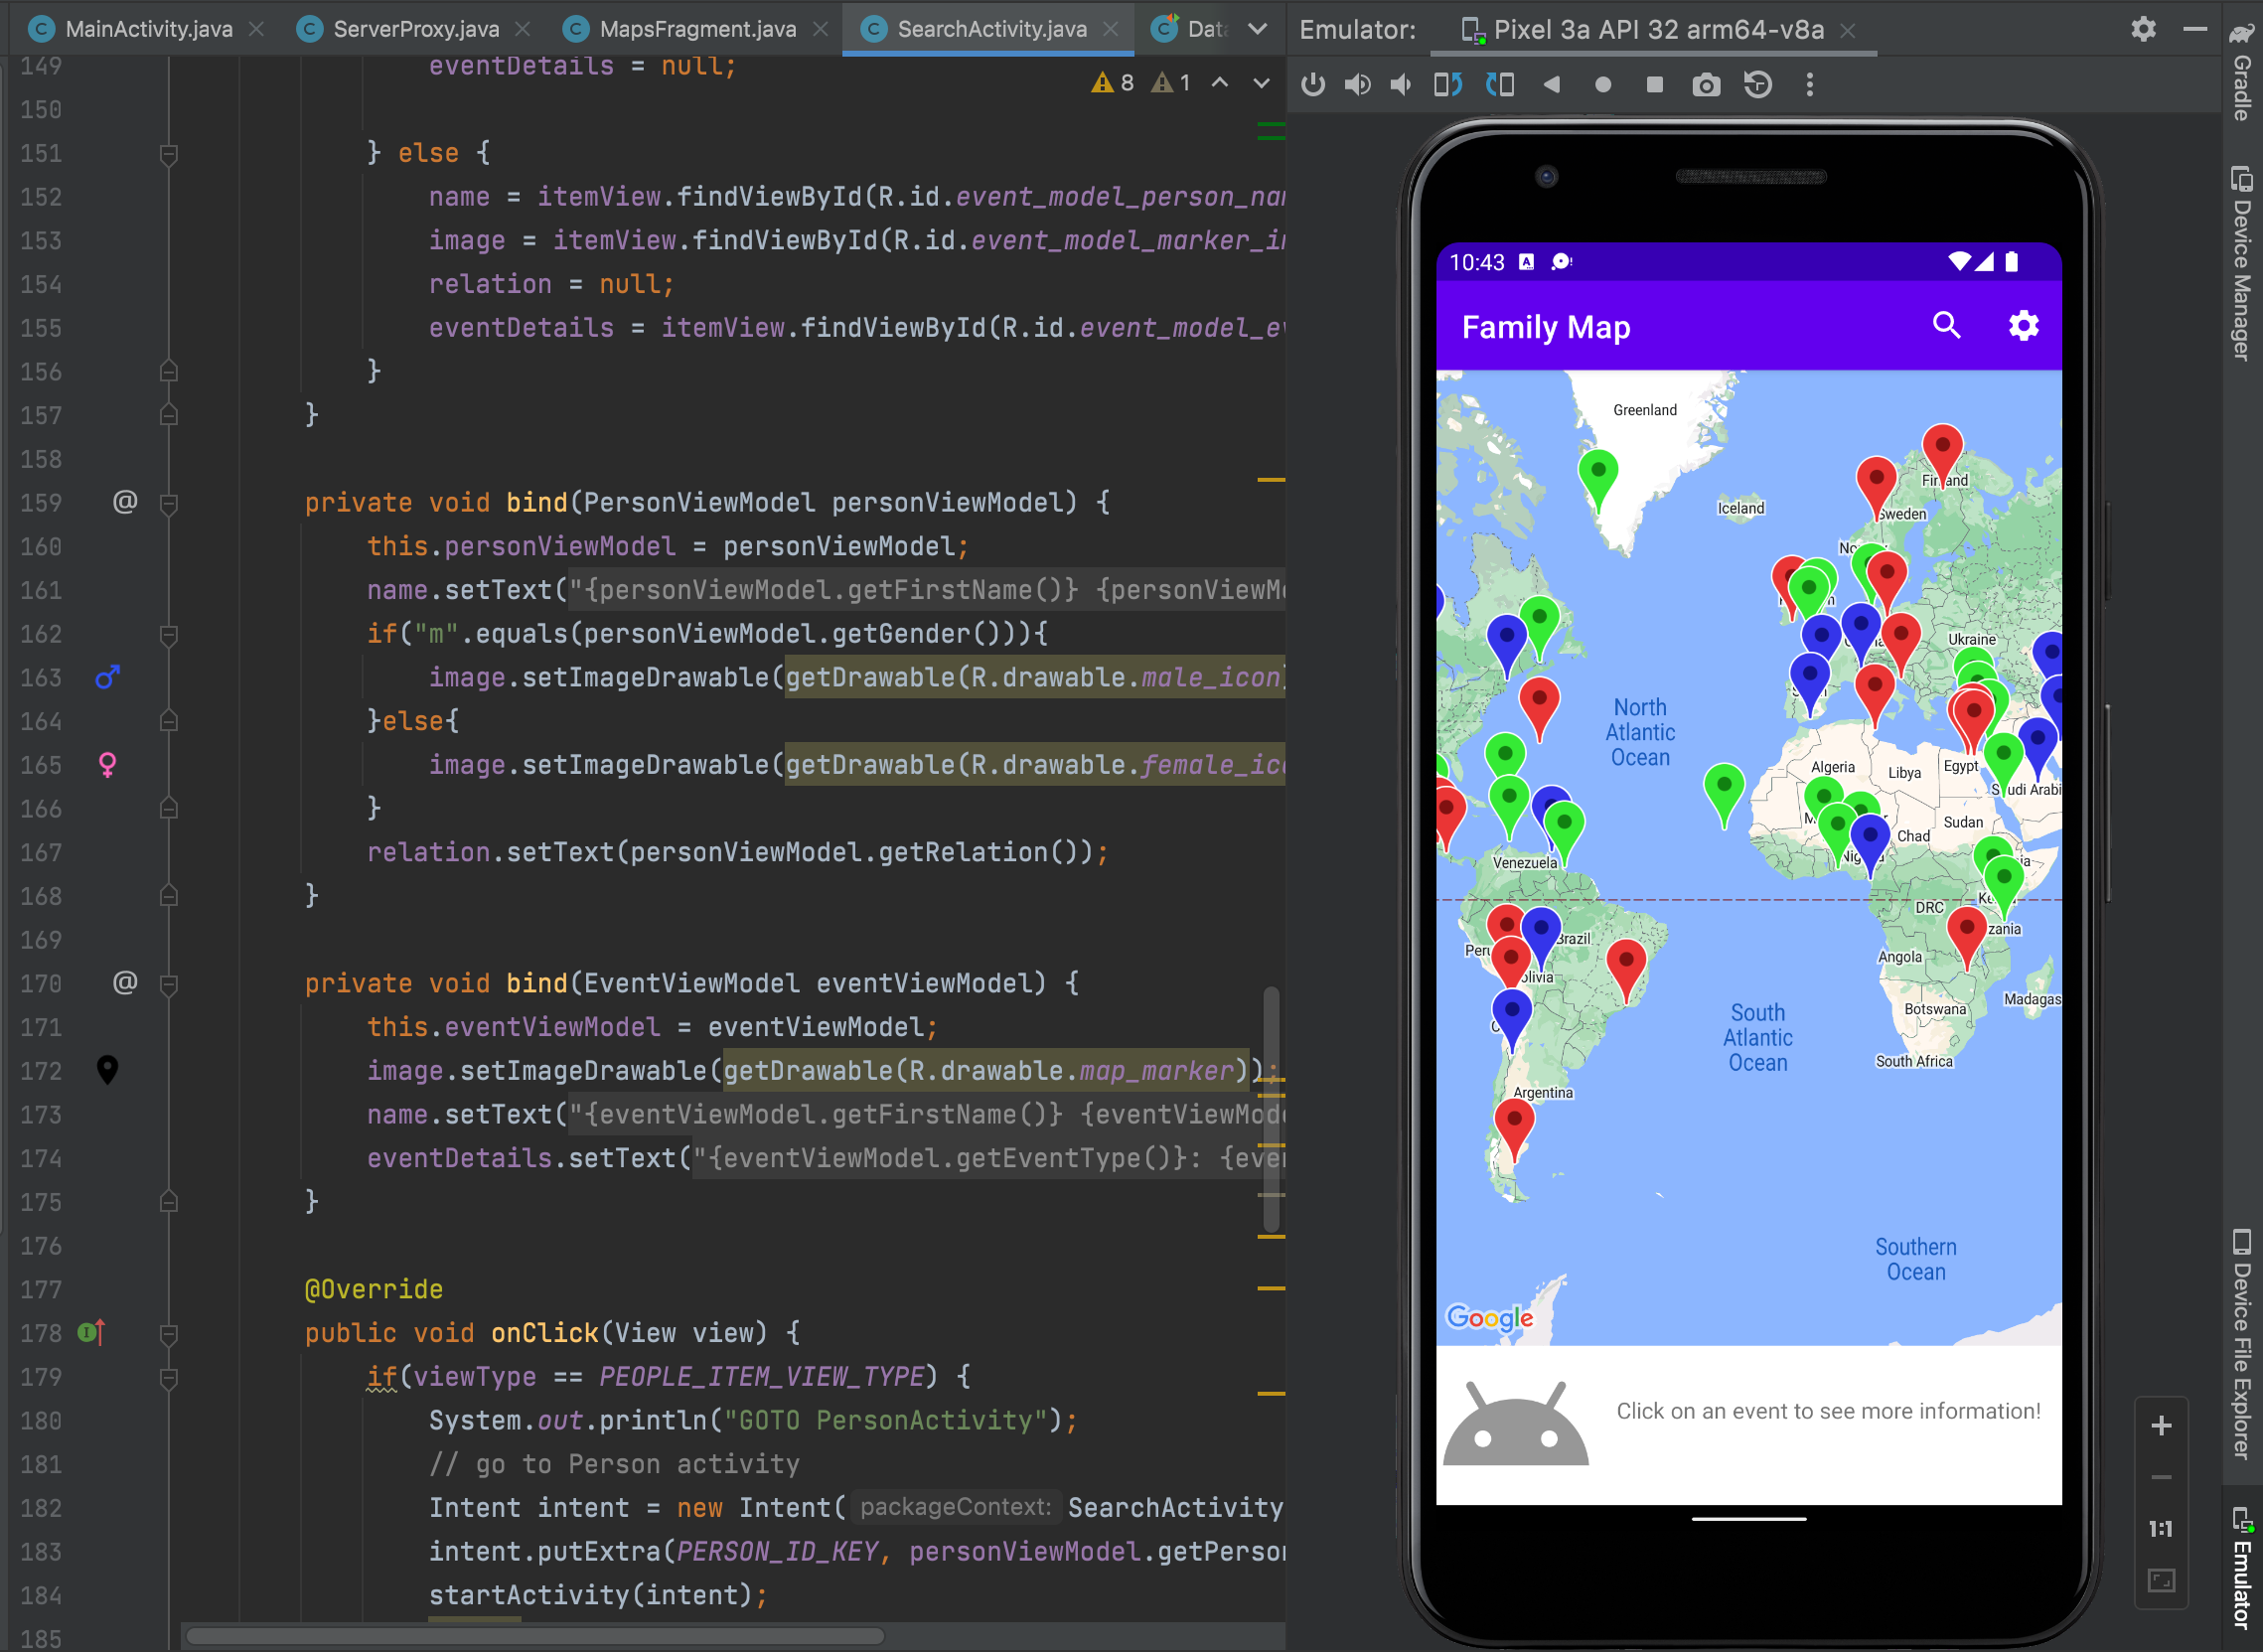The width and height of the screenshot is (2263, 1652).
Task: Show hidden editor tabs dropdown
Action: pyautogui.click(x=1258, y=29)
